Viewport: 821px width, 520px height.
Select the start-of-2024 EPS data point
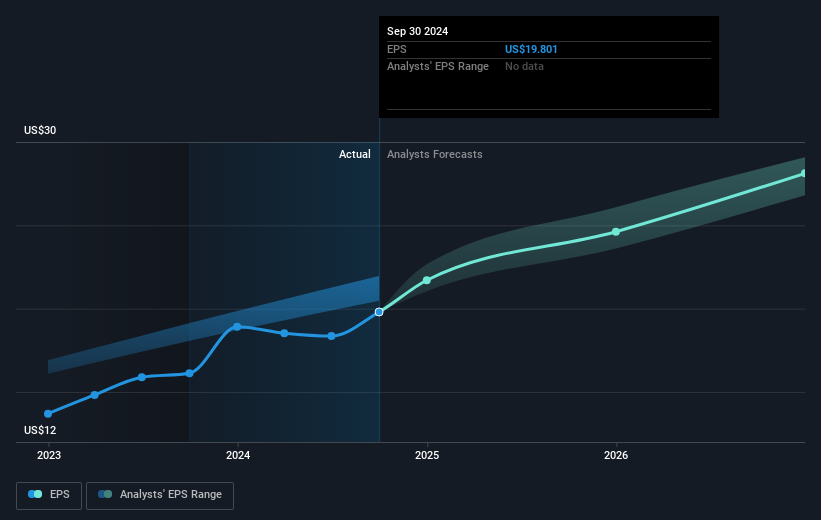pos(237,327)
